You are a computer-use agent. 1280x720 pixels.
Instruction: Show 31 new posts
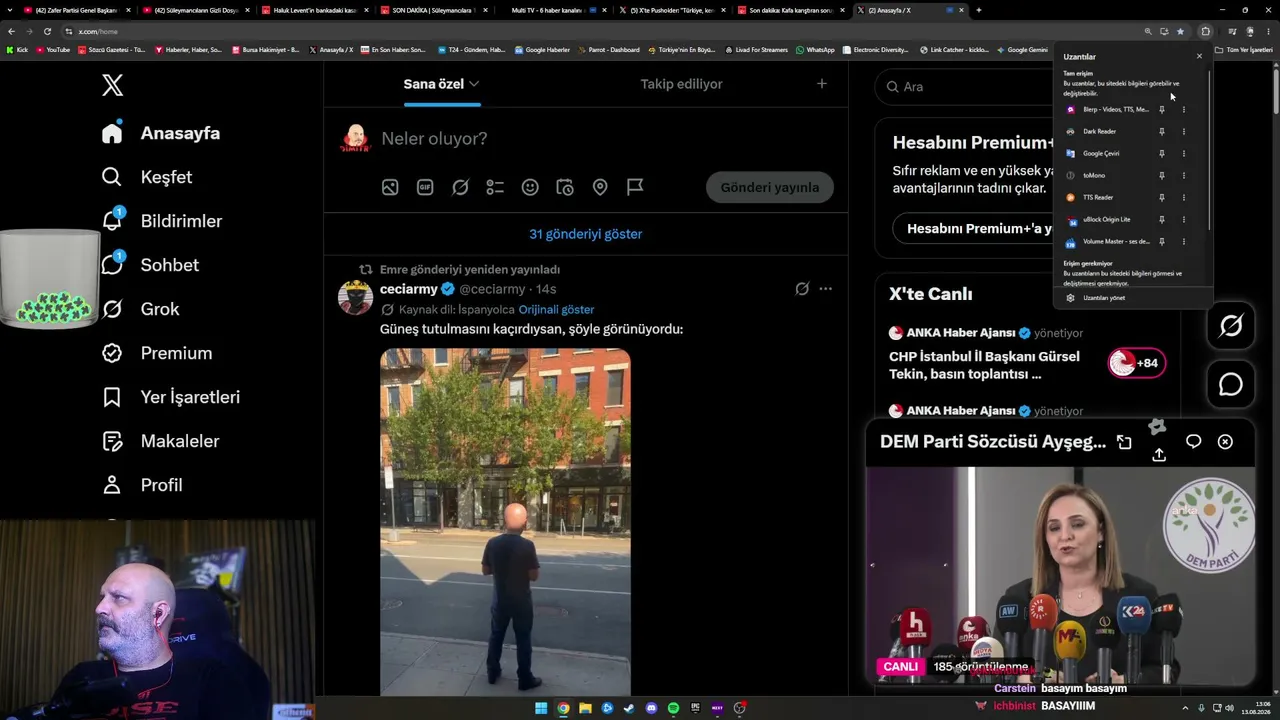(x=586, y=234)
